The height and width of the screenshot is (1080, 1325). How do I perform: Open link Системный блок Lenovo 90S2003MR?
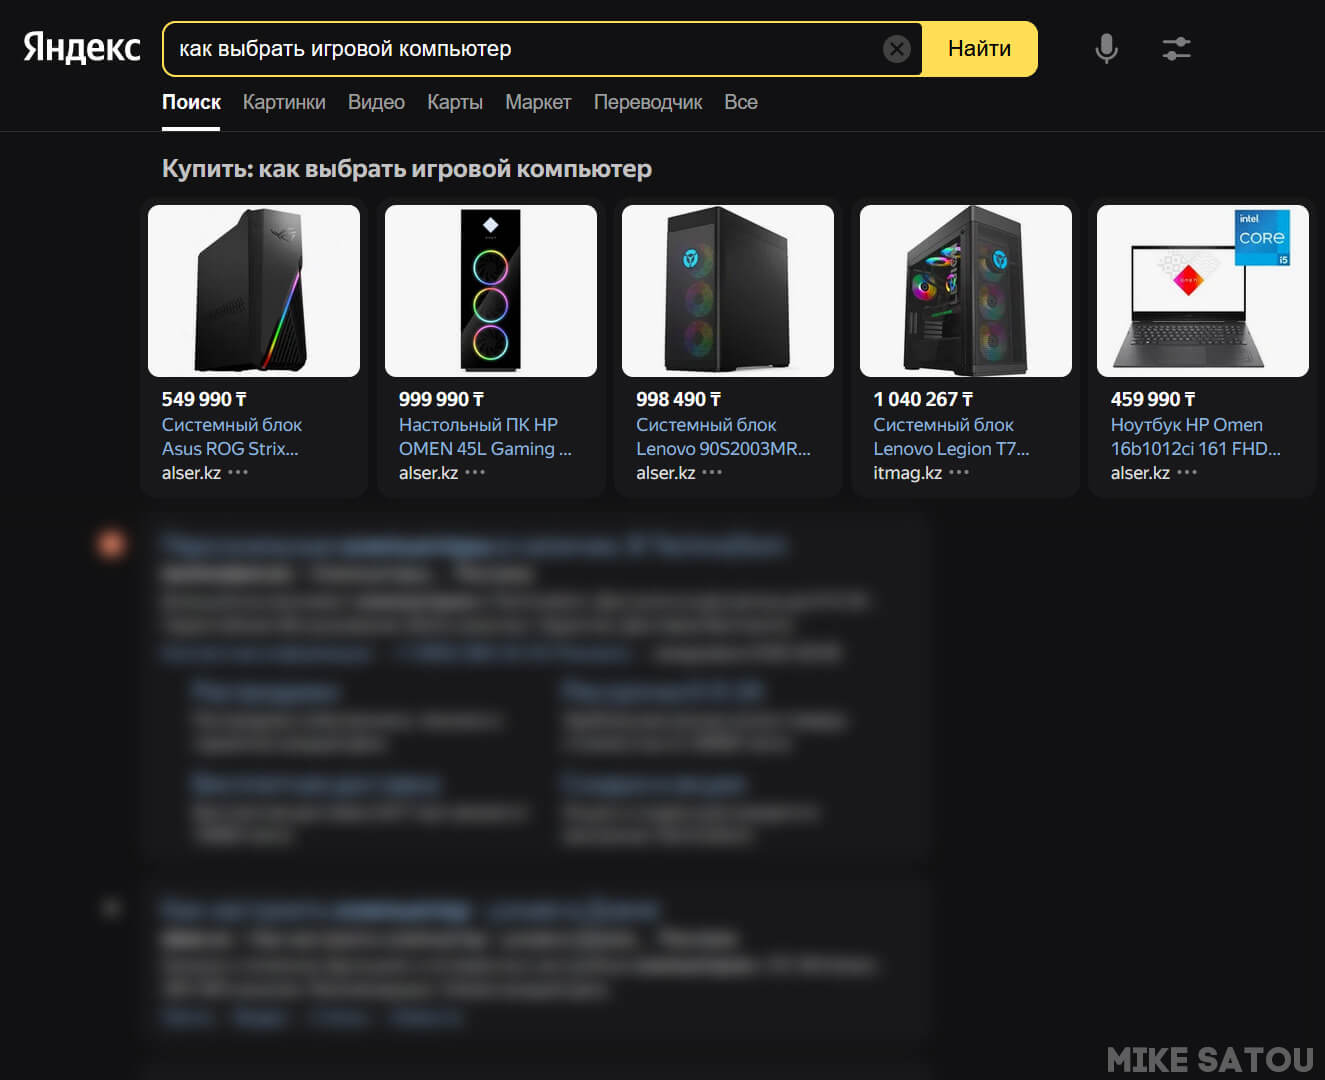[x=723, y=437]
